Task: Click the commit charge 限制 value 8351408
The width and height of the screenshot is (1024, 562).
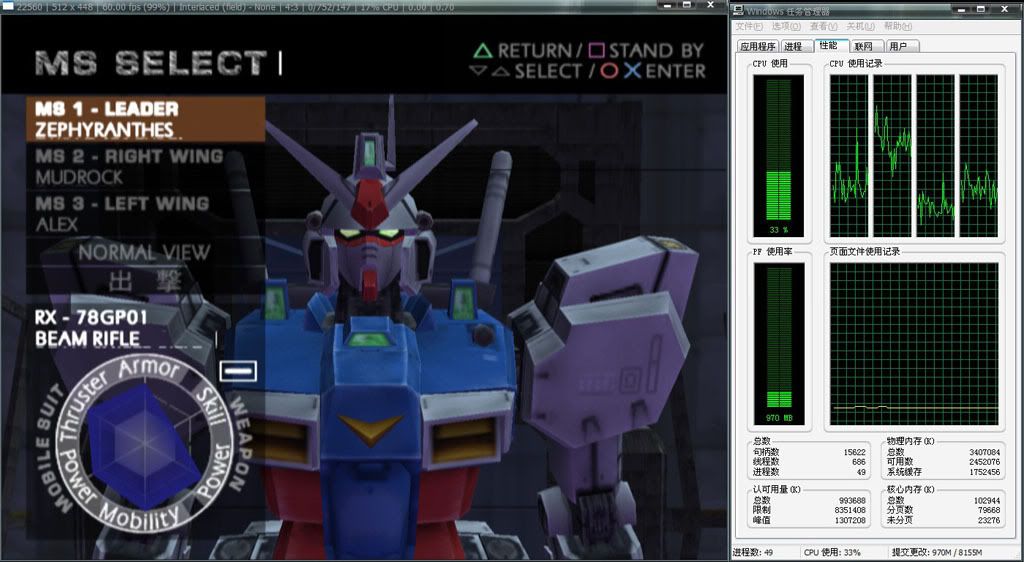Action: 852,510
